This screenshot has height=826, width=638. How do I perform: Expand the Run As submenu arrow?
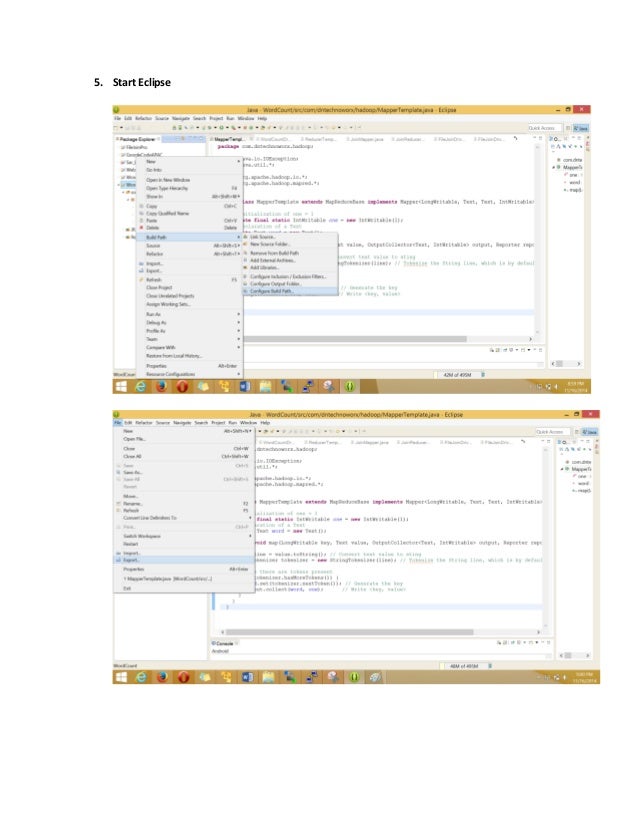pyautogui.click(x=239, y=314)
